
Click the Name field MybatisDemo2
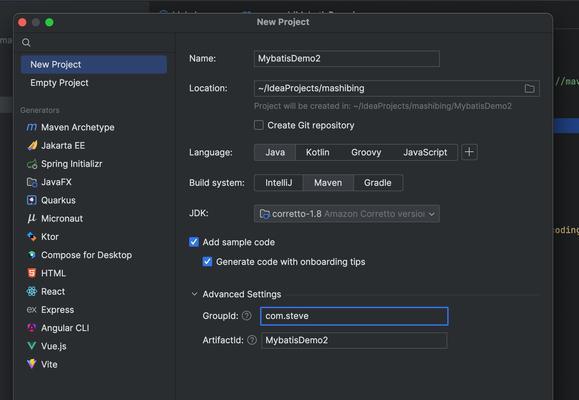346,59
